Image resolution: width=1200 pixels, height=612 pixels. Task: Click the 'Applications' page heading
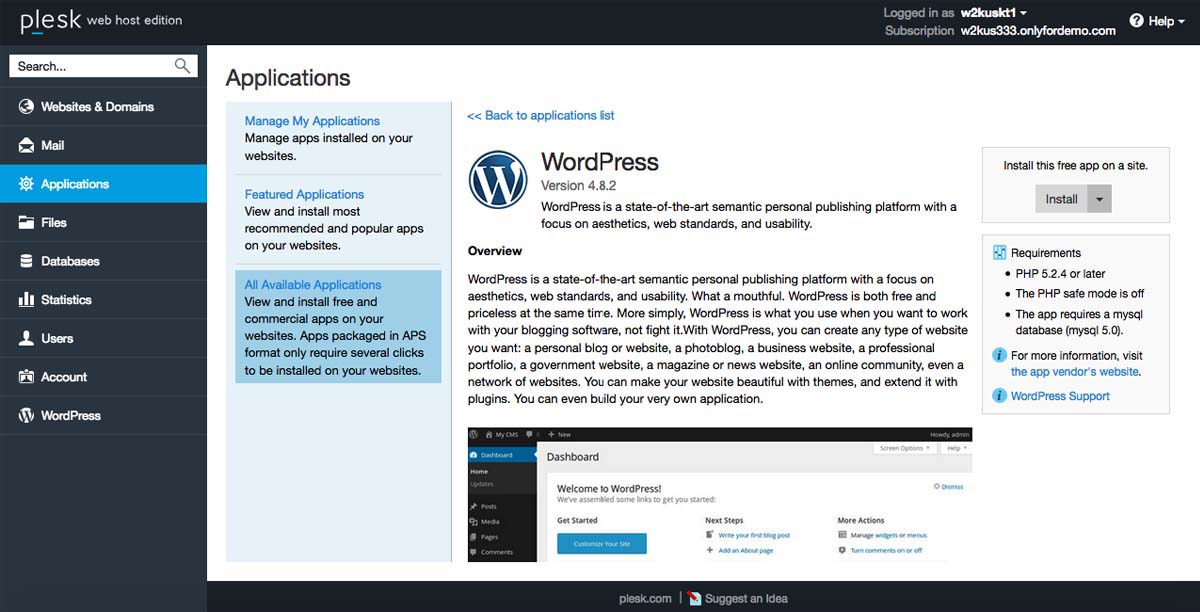point(288,78)
